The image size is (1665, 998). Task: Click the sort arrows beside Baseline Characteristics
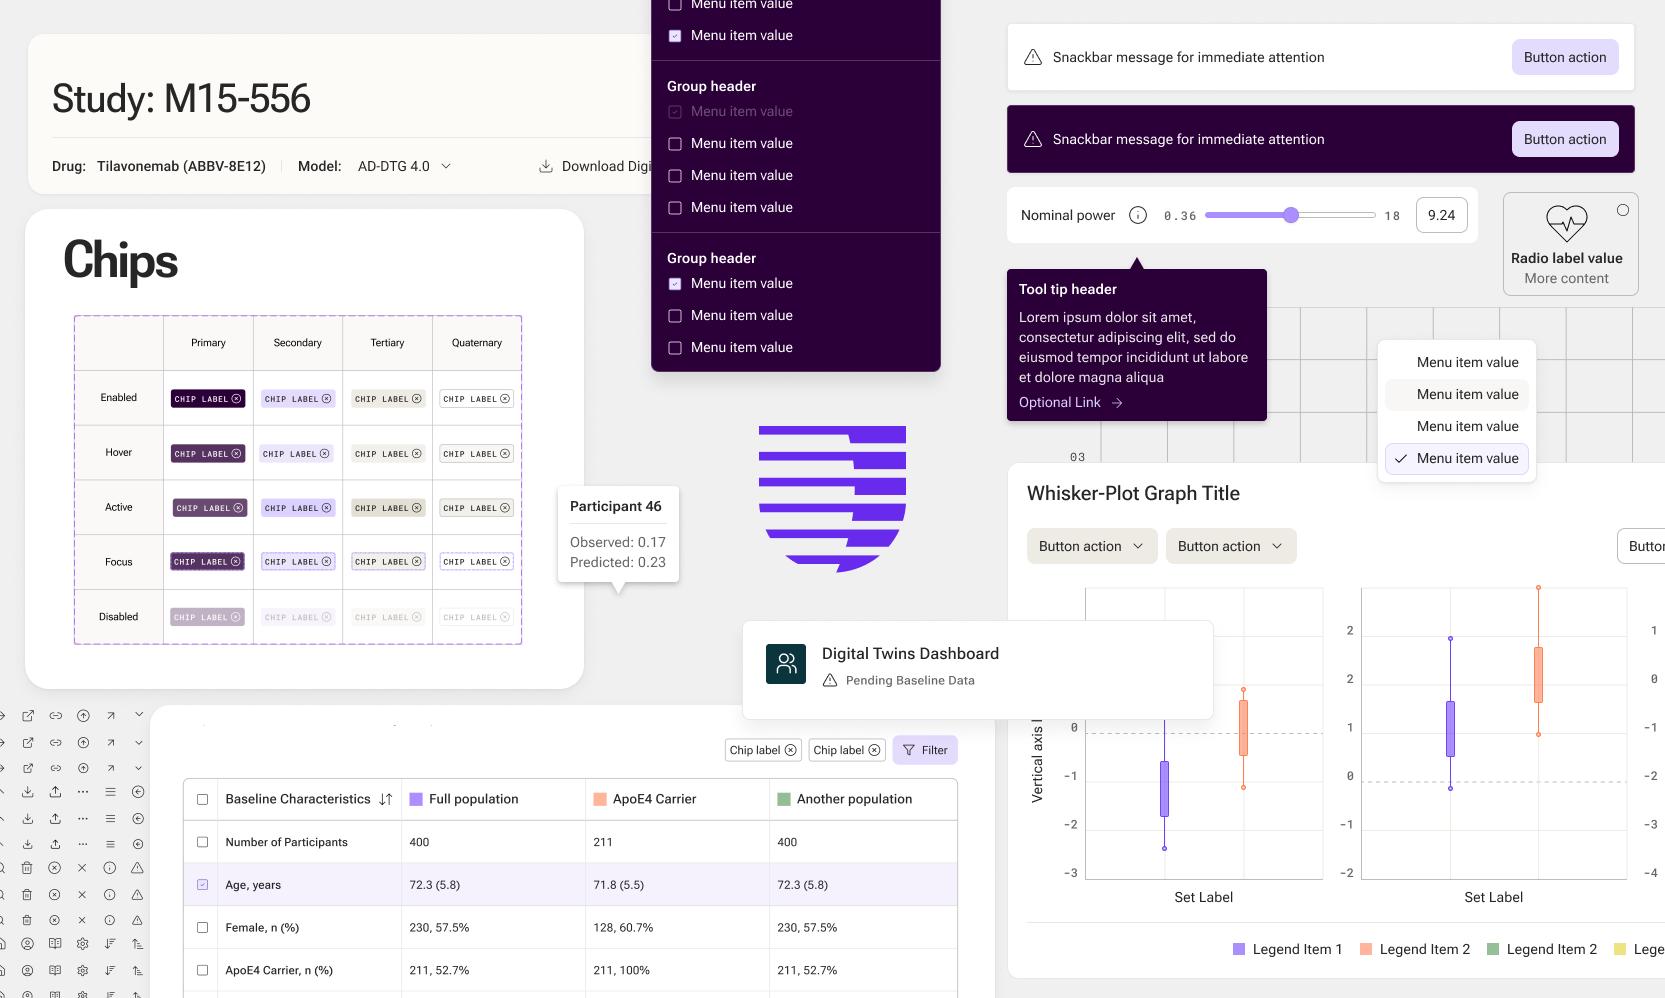[x=386, y=799]
